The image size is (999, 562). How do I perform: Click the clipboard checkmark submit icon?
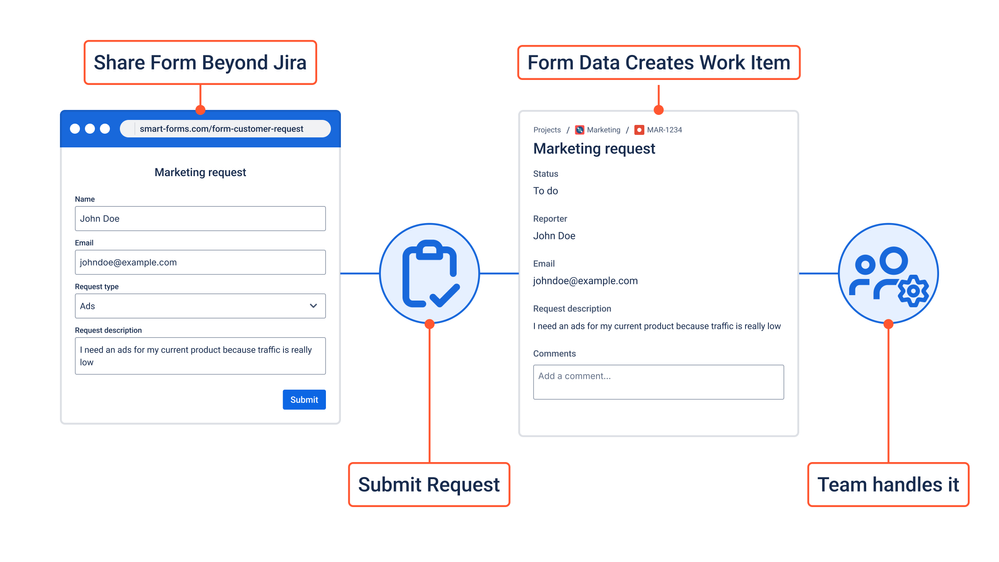429,273
